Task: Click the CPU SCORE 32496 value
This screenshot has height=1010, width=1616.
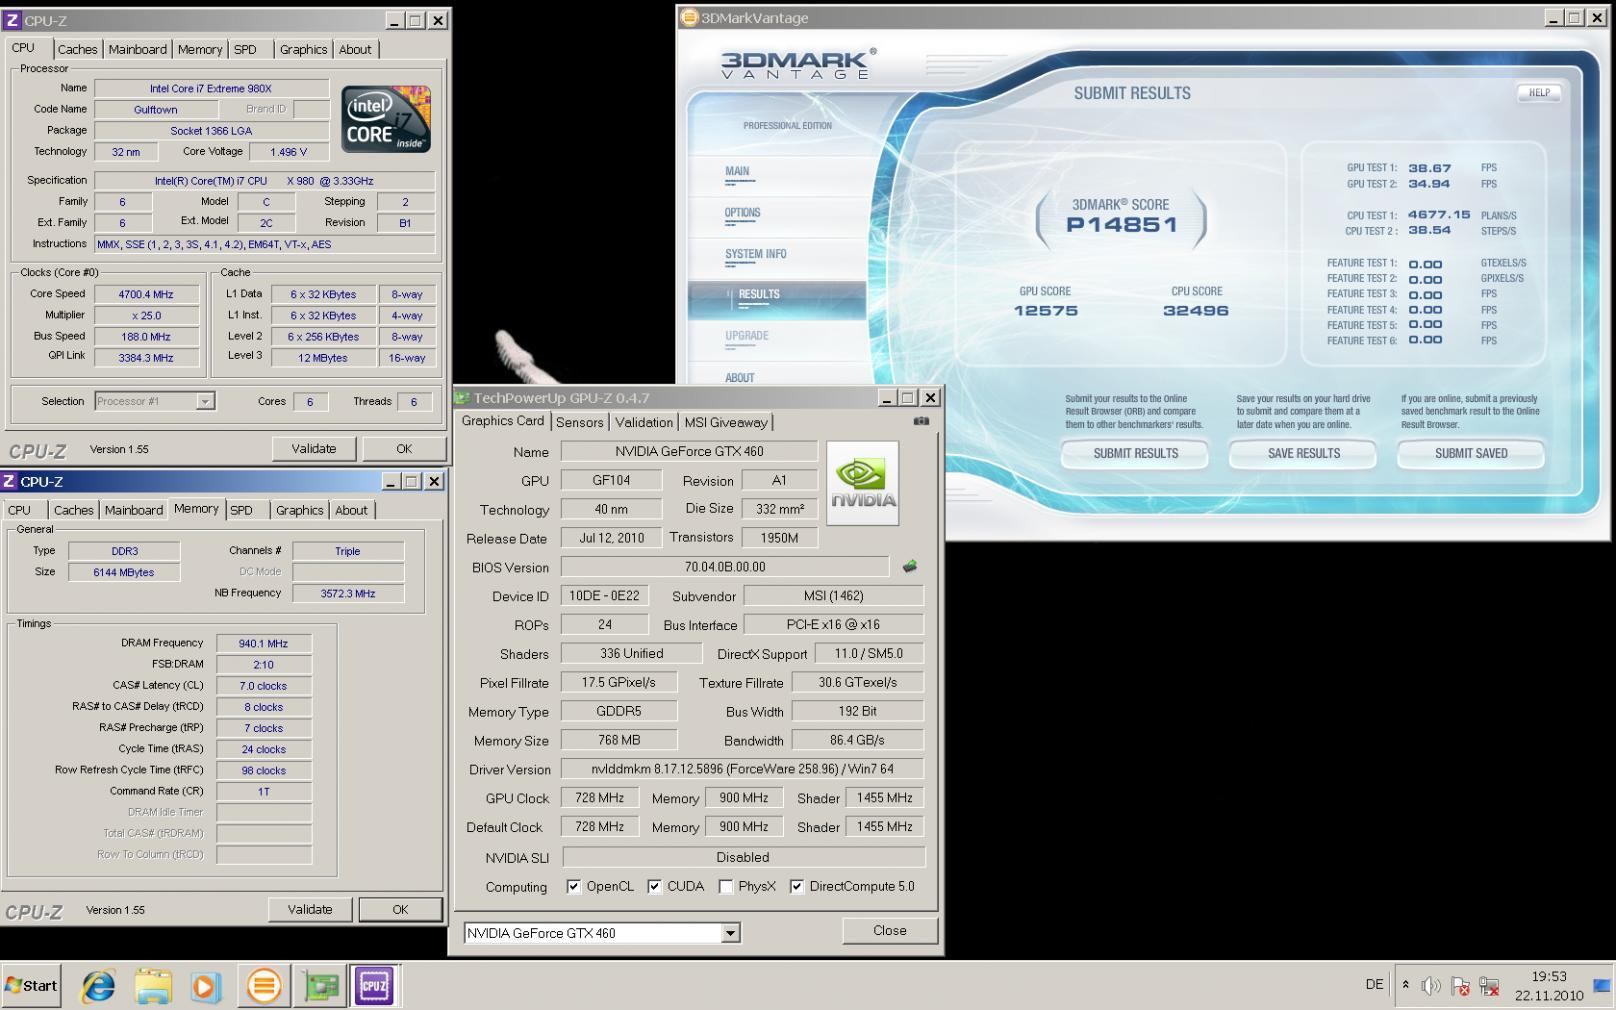Action: (x=1196, y=310)
